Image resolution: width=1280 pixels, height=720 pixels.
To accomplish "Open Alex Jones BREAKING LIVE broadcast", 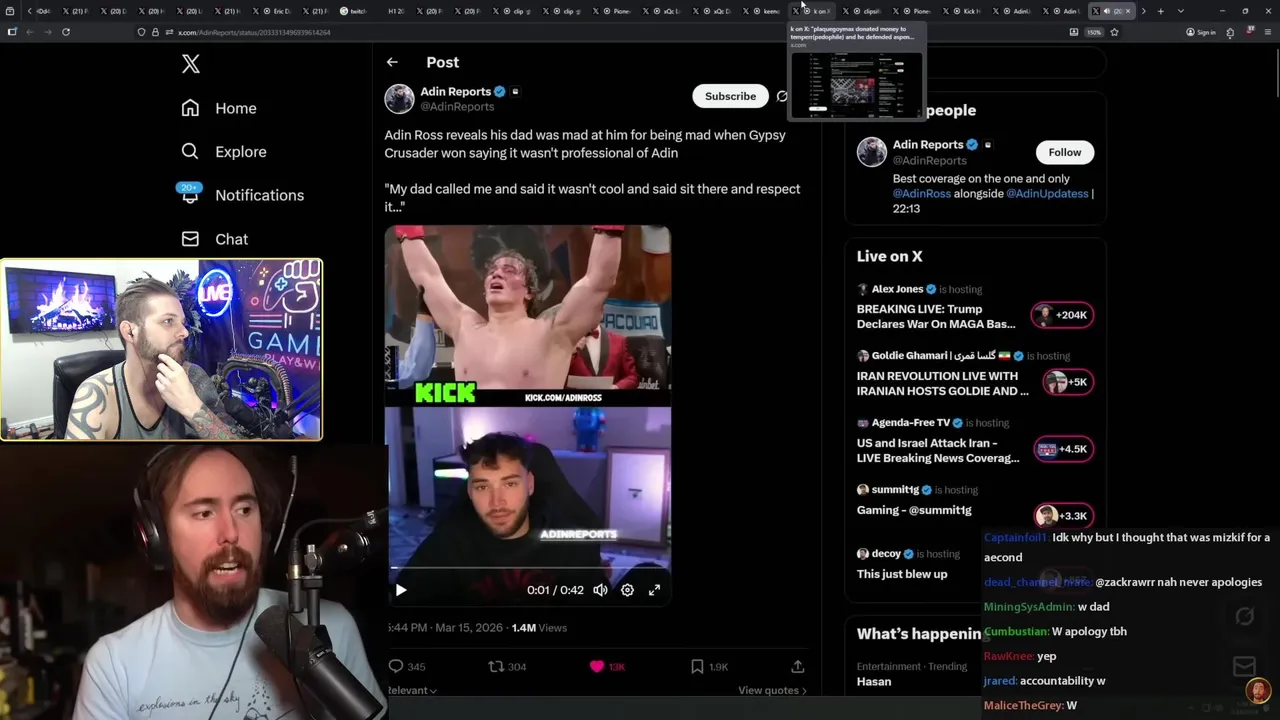I will pyautogui.click(x=936, y=316).
